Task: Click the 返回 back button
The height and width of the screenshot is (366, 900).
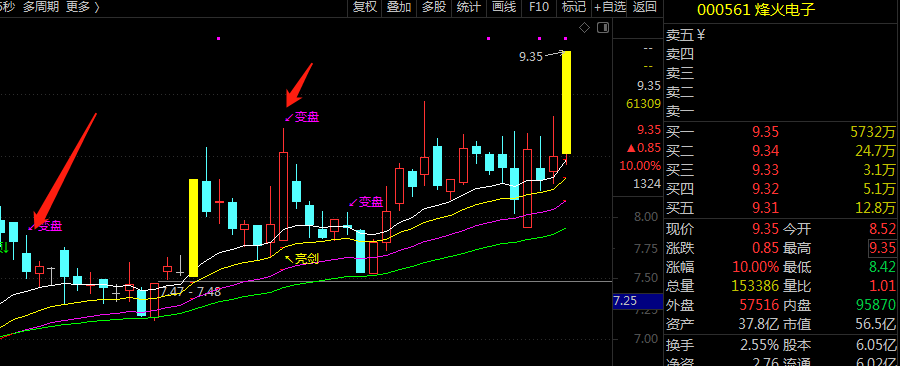Action: tap(645, 7)
